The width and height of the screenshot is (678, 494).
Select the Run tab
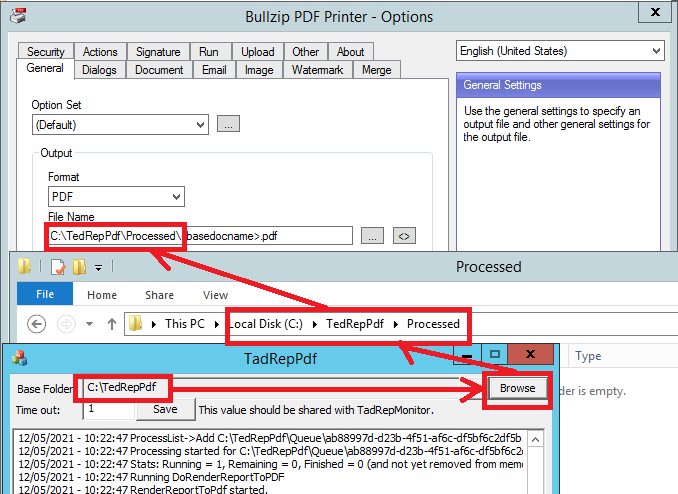tap(209, 52)
